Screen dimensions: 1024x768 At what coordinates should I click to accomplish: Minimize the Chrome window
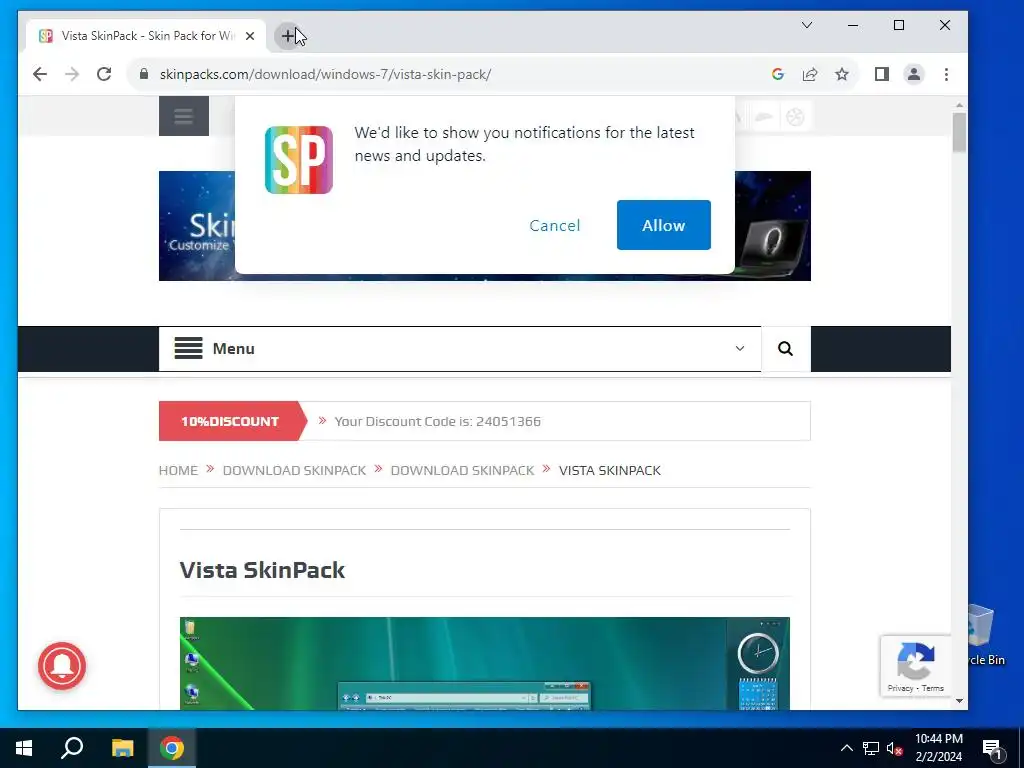click(853, 25)
